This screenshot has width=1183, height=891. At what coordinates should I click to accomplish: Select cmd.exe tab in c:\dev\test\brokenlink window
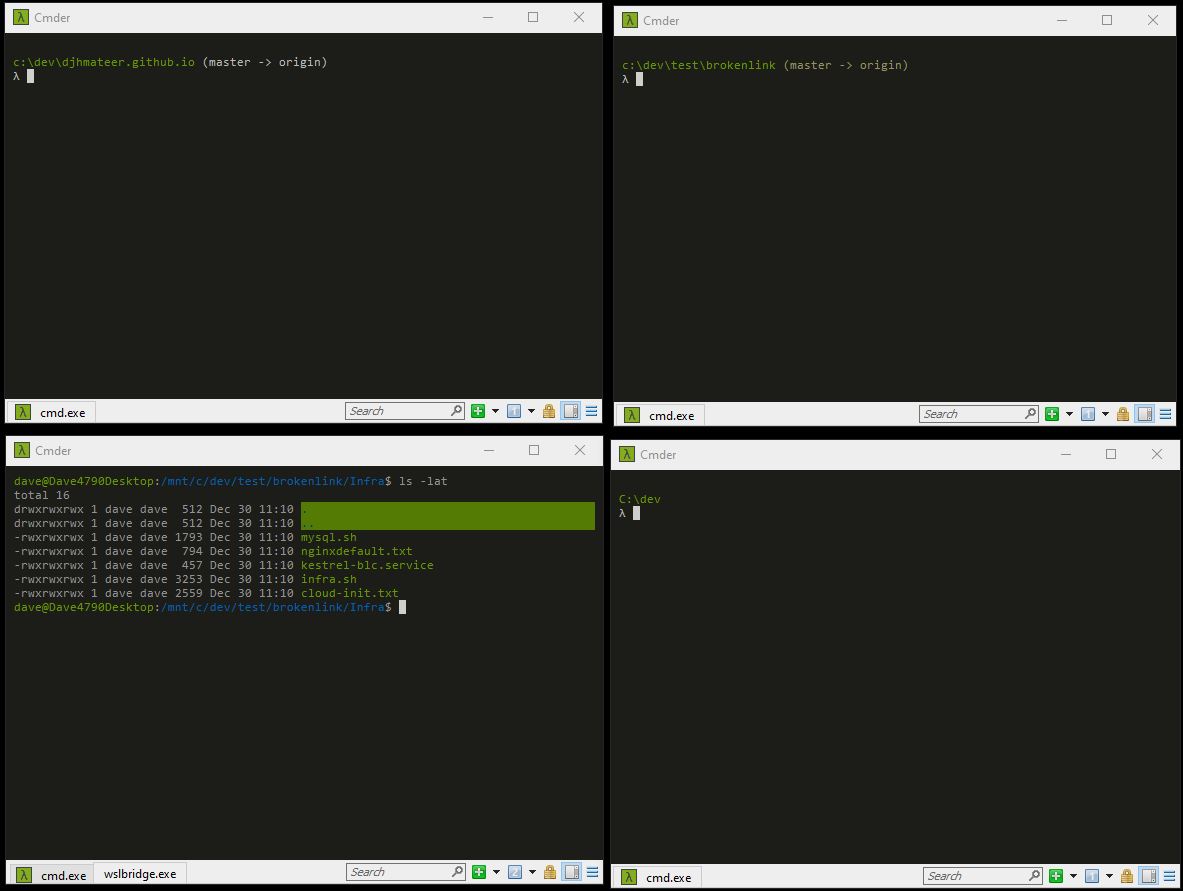(660, 415)
